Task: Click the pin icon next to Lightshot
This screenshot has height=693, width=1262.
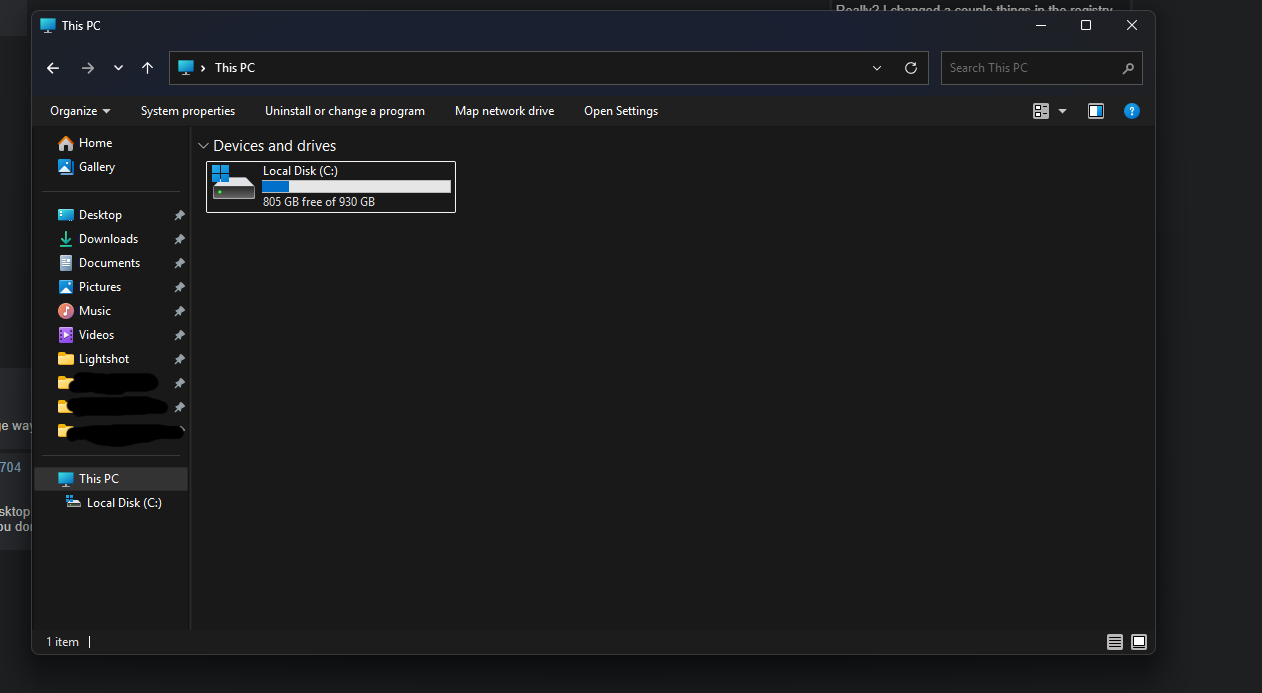Action: click(179, 359)
